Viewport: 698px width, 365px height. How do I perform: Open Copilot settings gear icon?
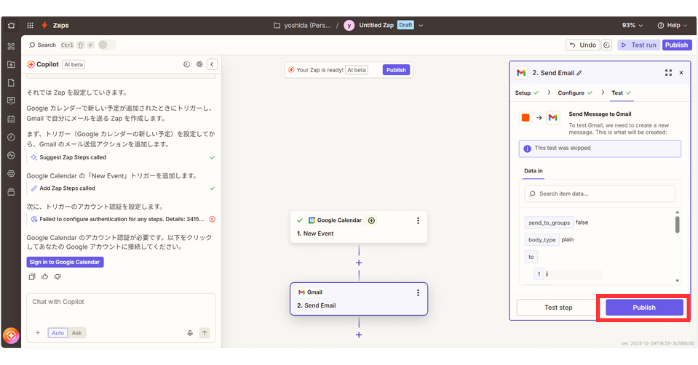[199, 65]
